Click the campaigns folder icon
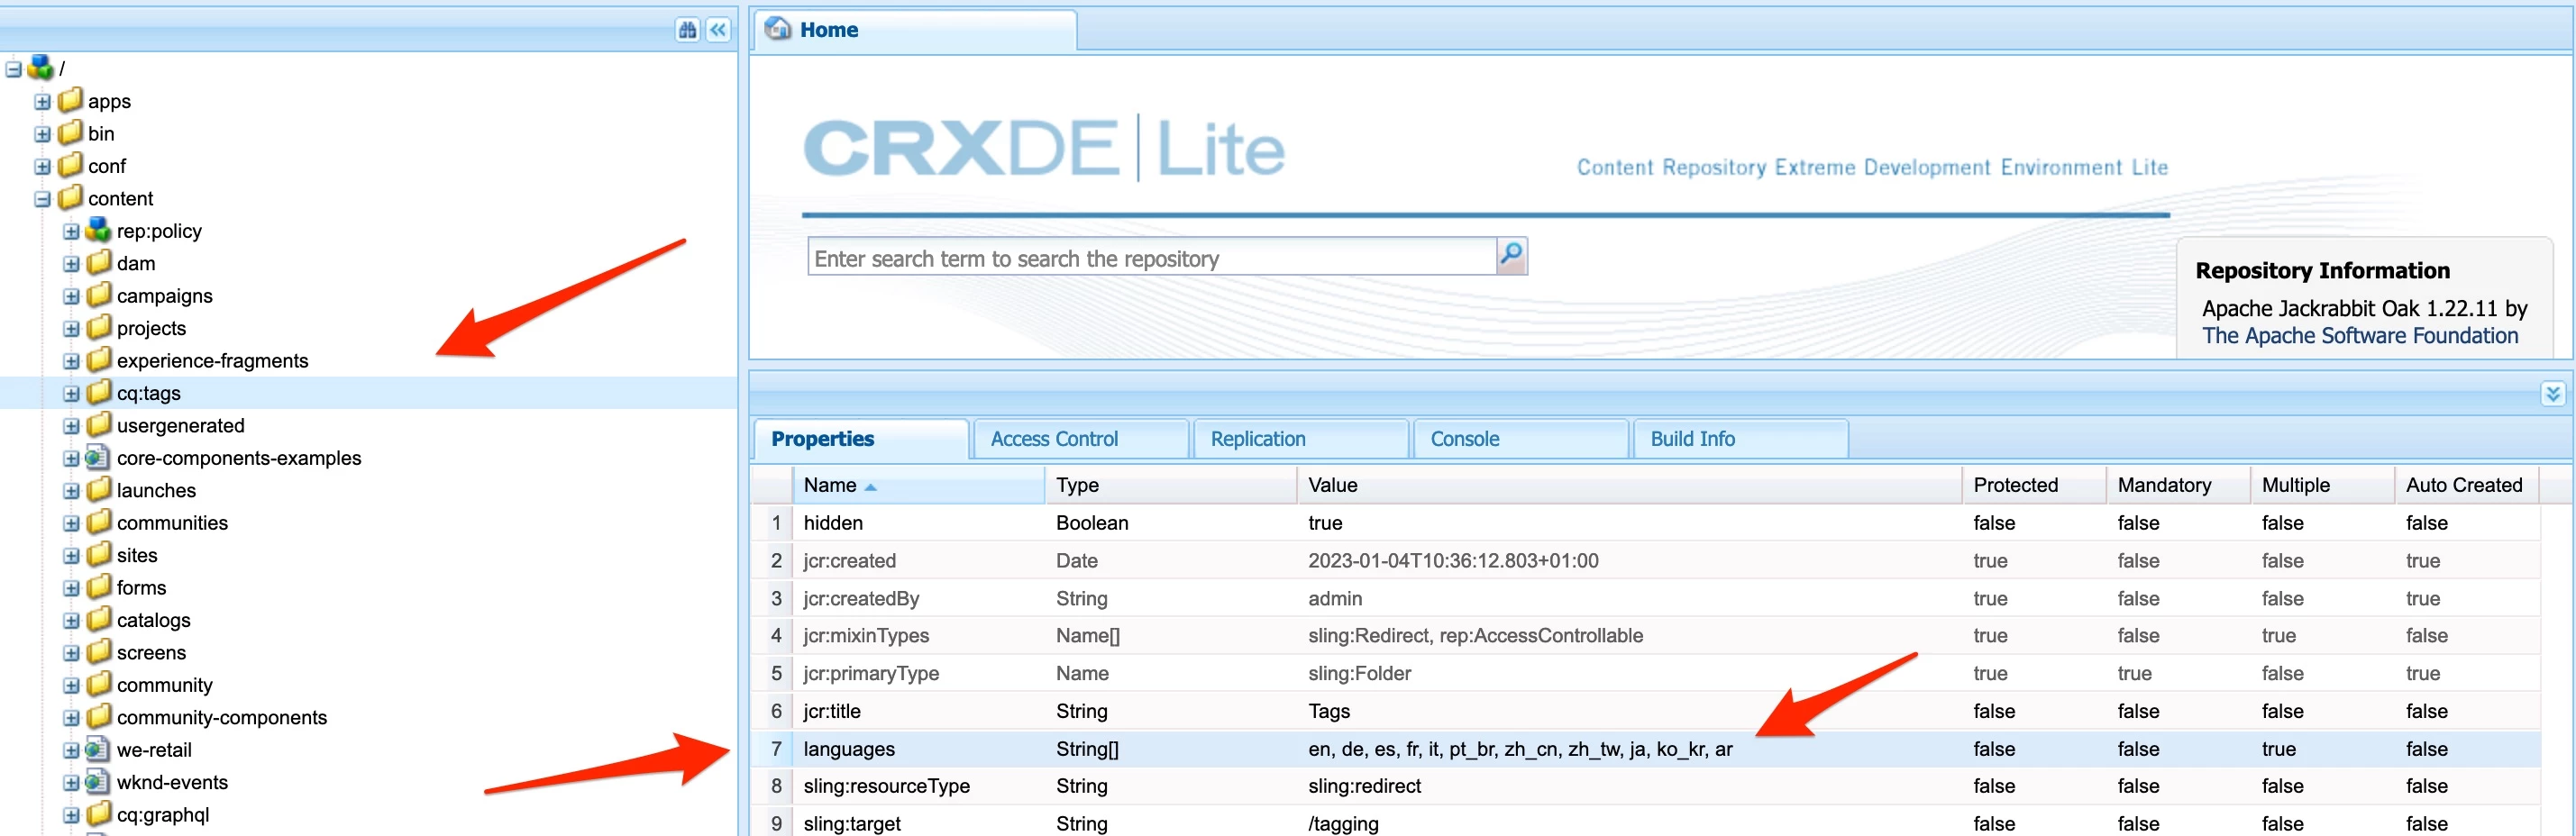Image resolution: width=2576 pixels, height=836 pixels. point(98,295)
